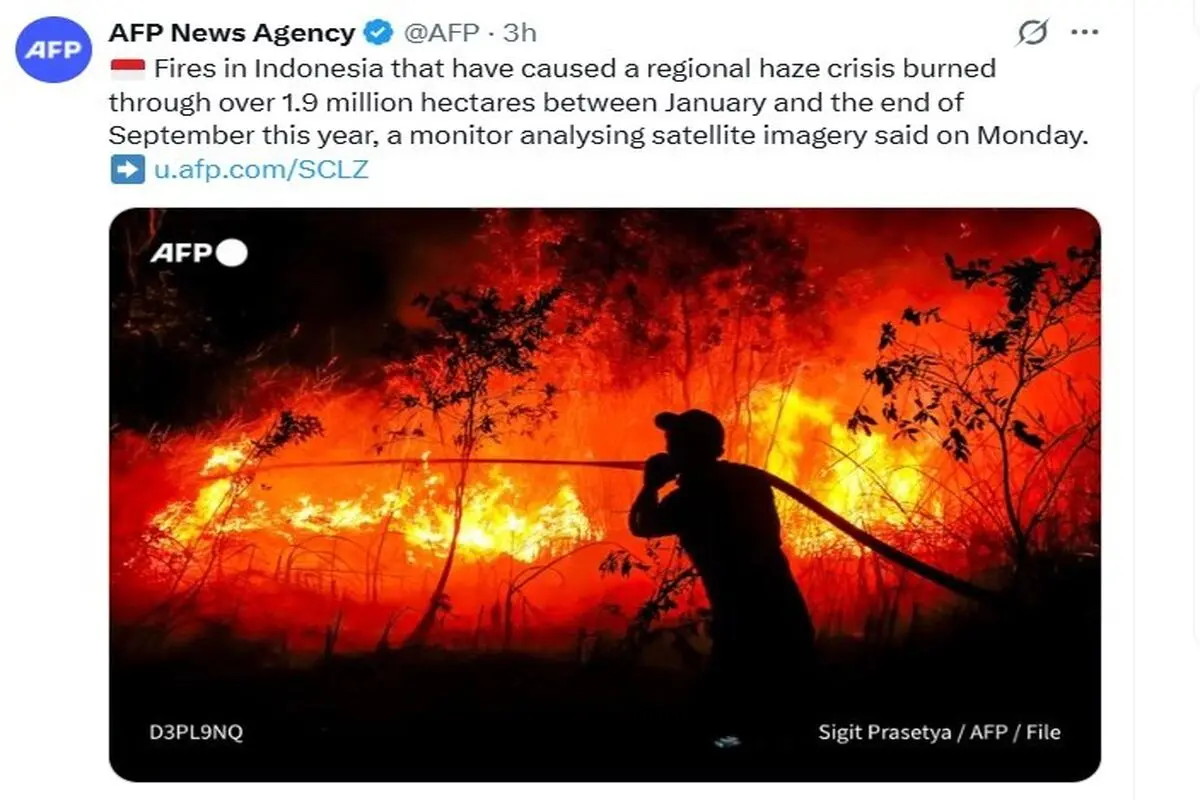Click the D3PL9NQ photo ID text
The image size is (1200, 800).
click(x=195, y=732)
